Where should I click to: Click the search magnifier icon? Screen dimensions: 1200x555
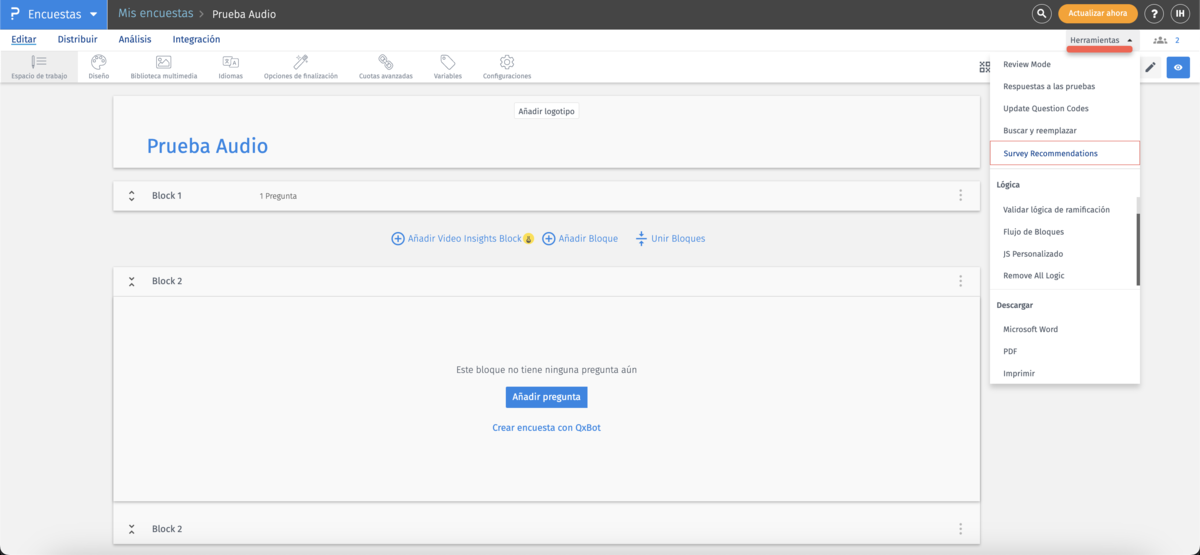click(x=1041, y=14)
